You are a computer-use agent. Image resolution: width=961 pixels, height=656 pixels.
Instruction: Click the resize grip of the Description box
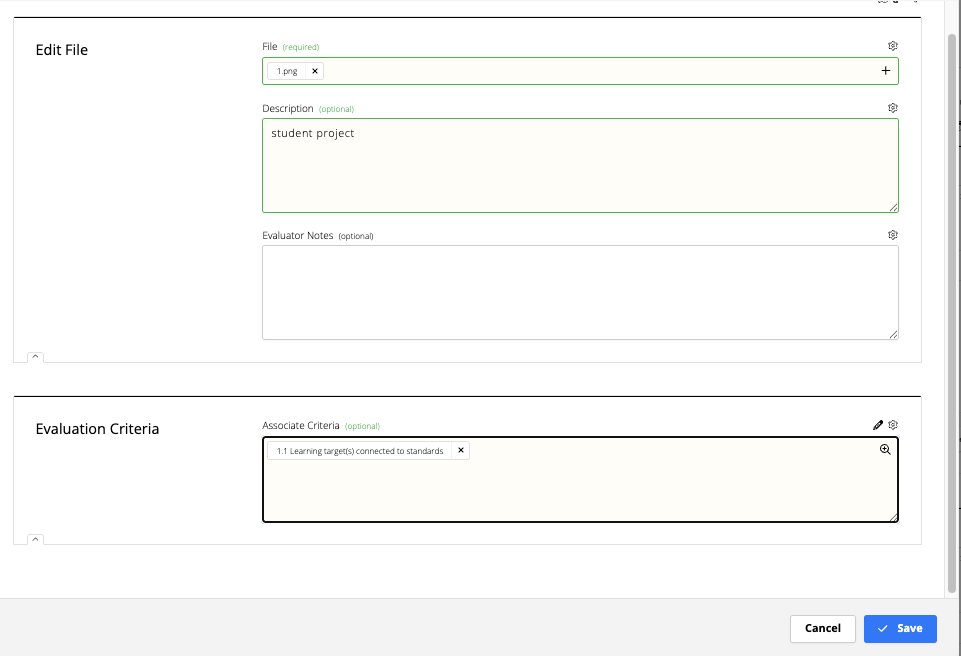[893, 207]
